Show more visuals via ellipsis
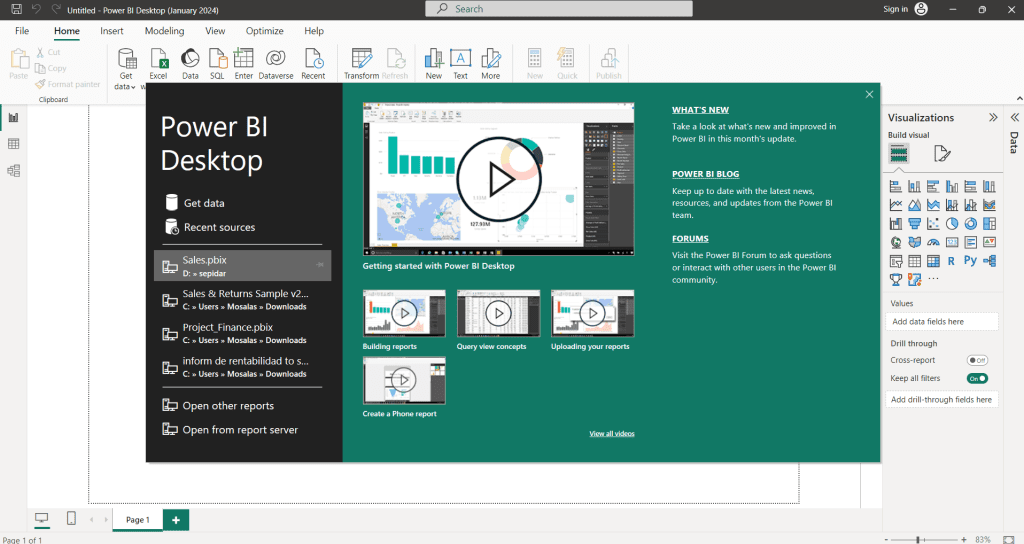 click(x=933, y=279)
